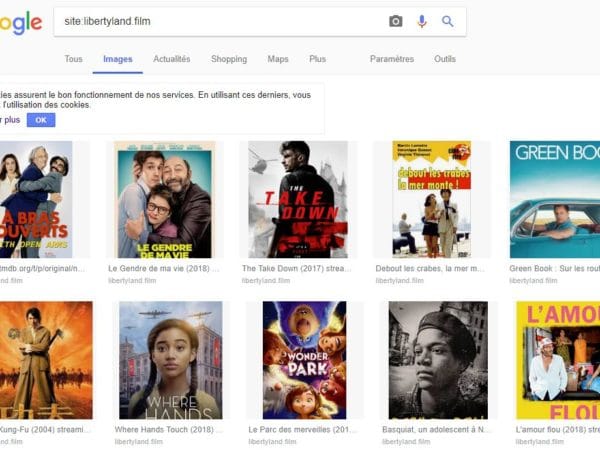Image resolution: width=600 pixels, height=450 pixels.
Task: Open the Le Gendre de ma vie poster
Action: [165, 199]
